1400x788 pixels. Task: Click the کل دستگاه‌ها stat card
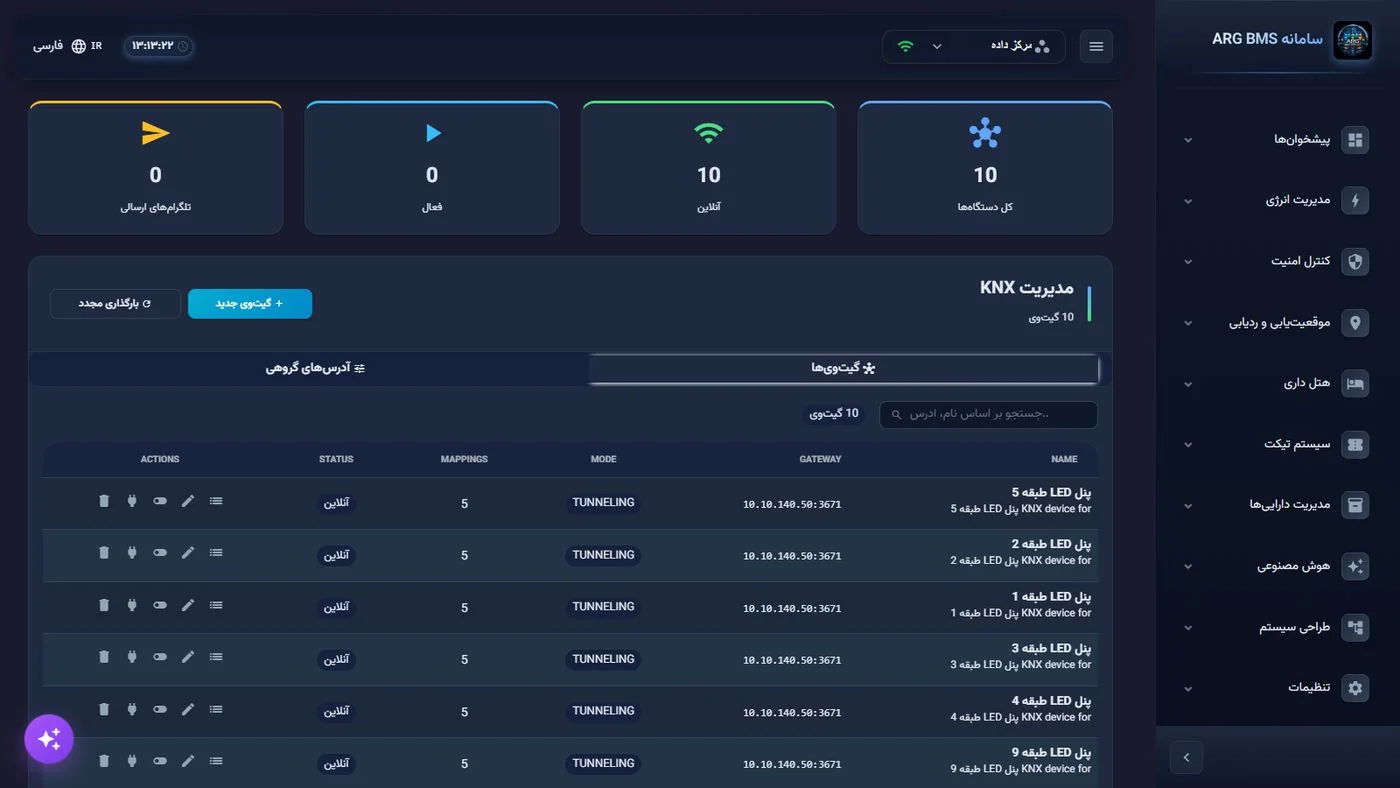985,168
